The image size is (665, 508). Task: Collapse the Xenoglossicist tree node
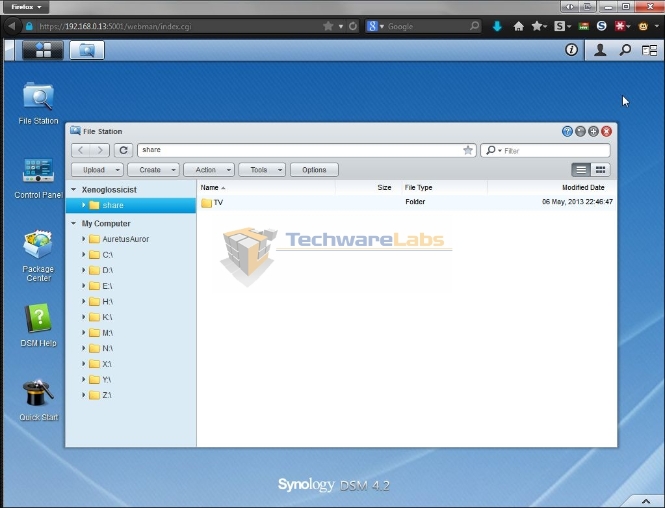73,190
